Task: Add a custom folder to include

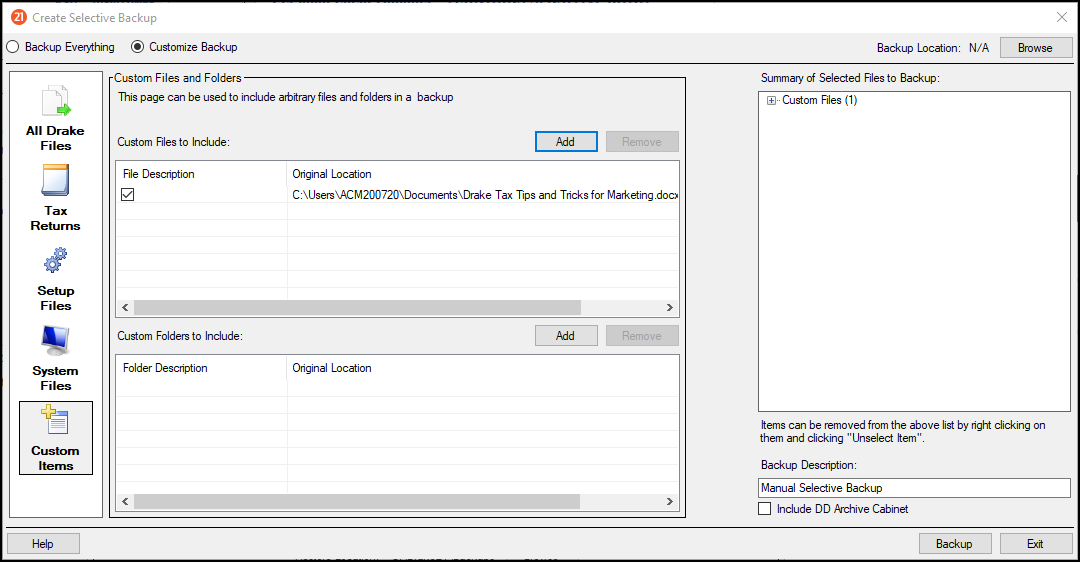Action: [x=565, y=335]
